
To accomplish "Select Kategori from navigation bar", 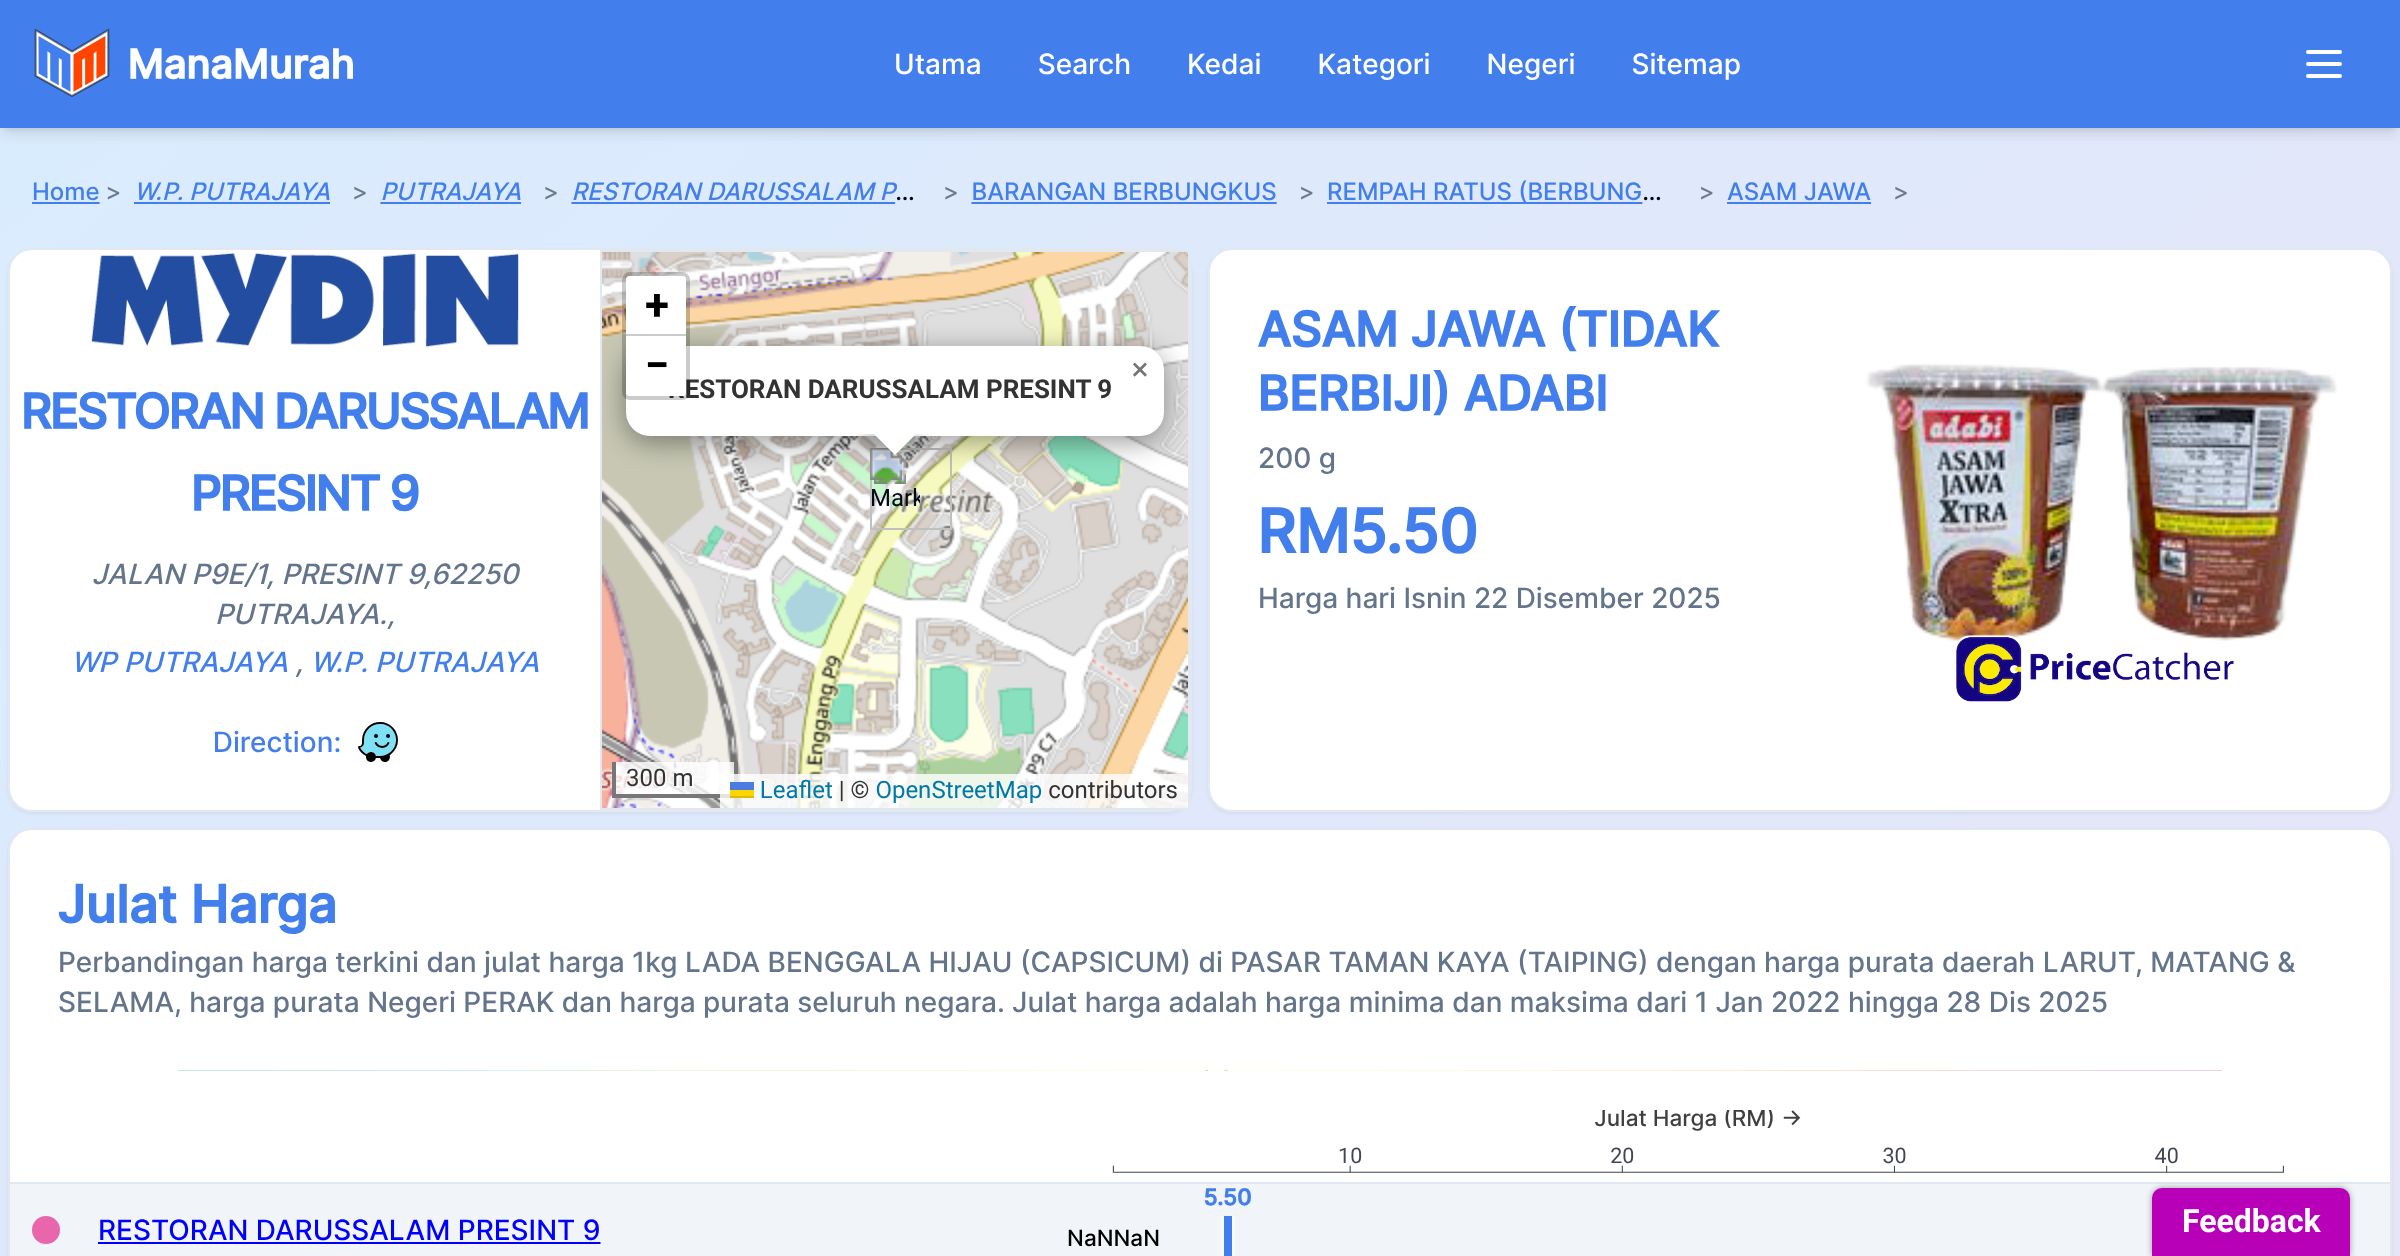I will [1373, 64].
